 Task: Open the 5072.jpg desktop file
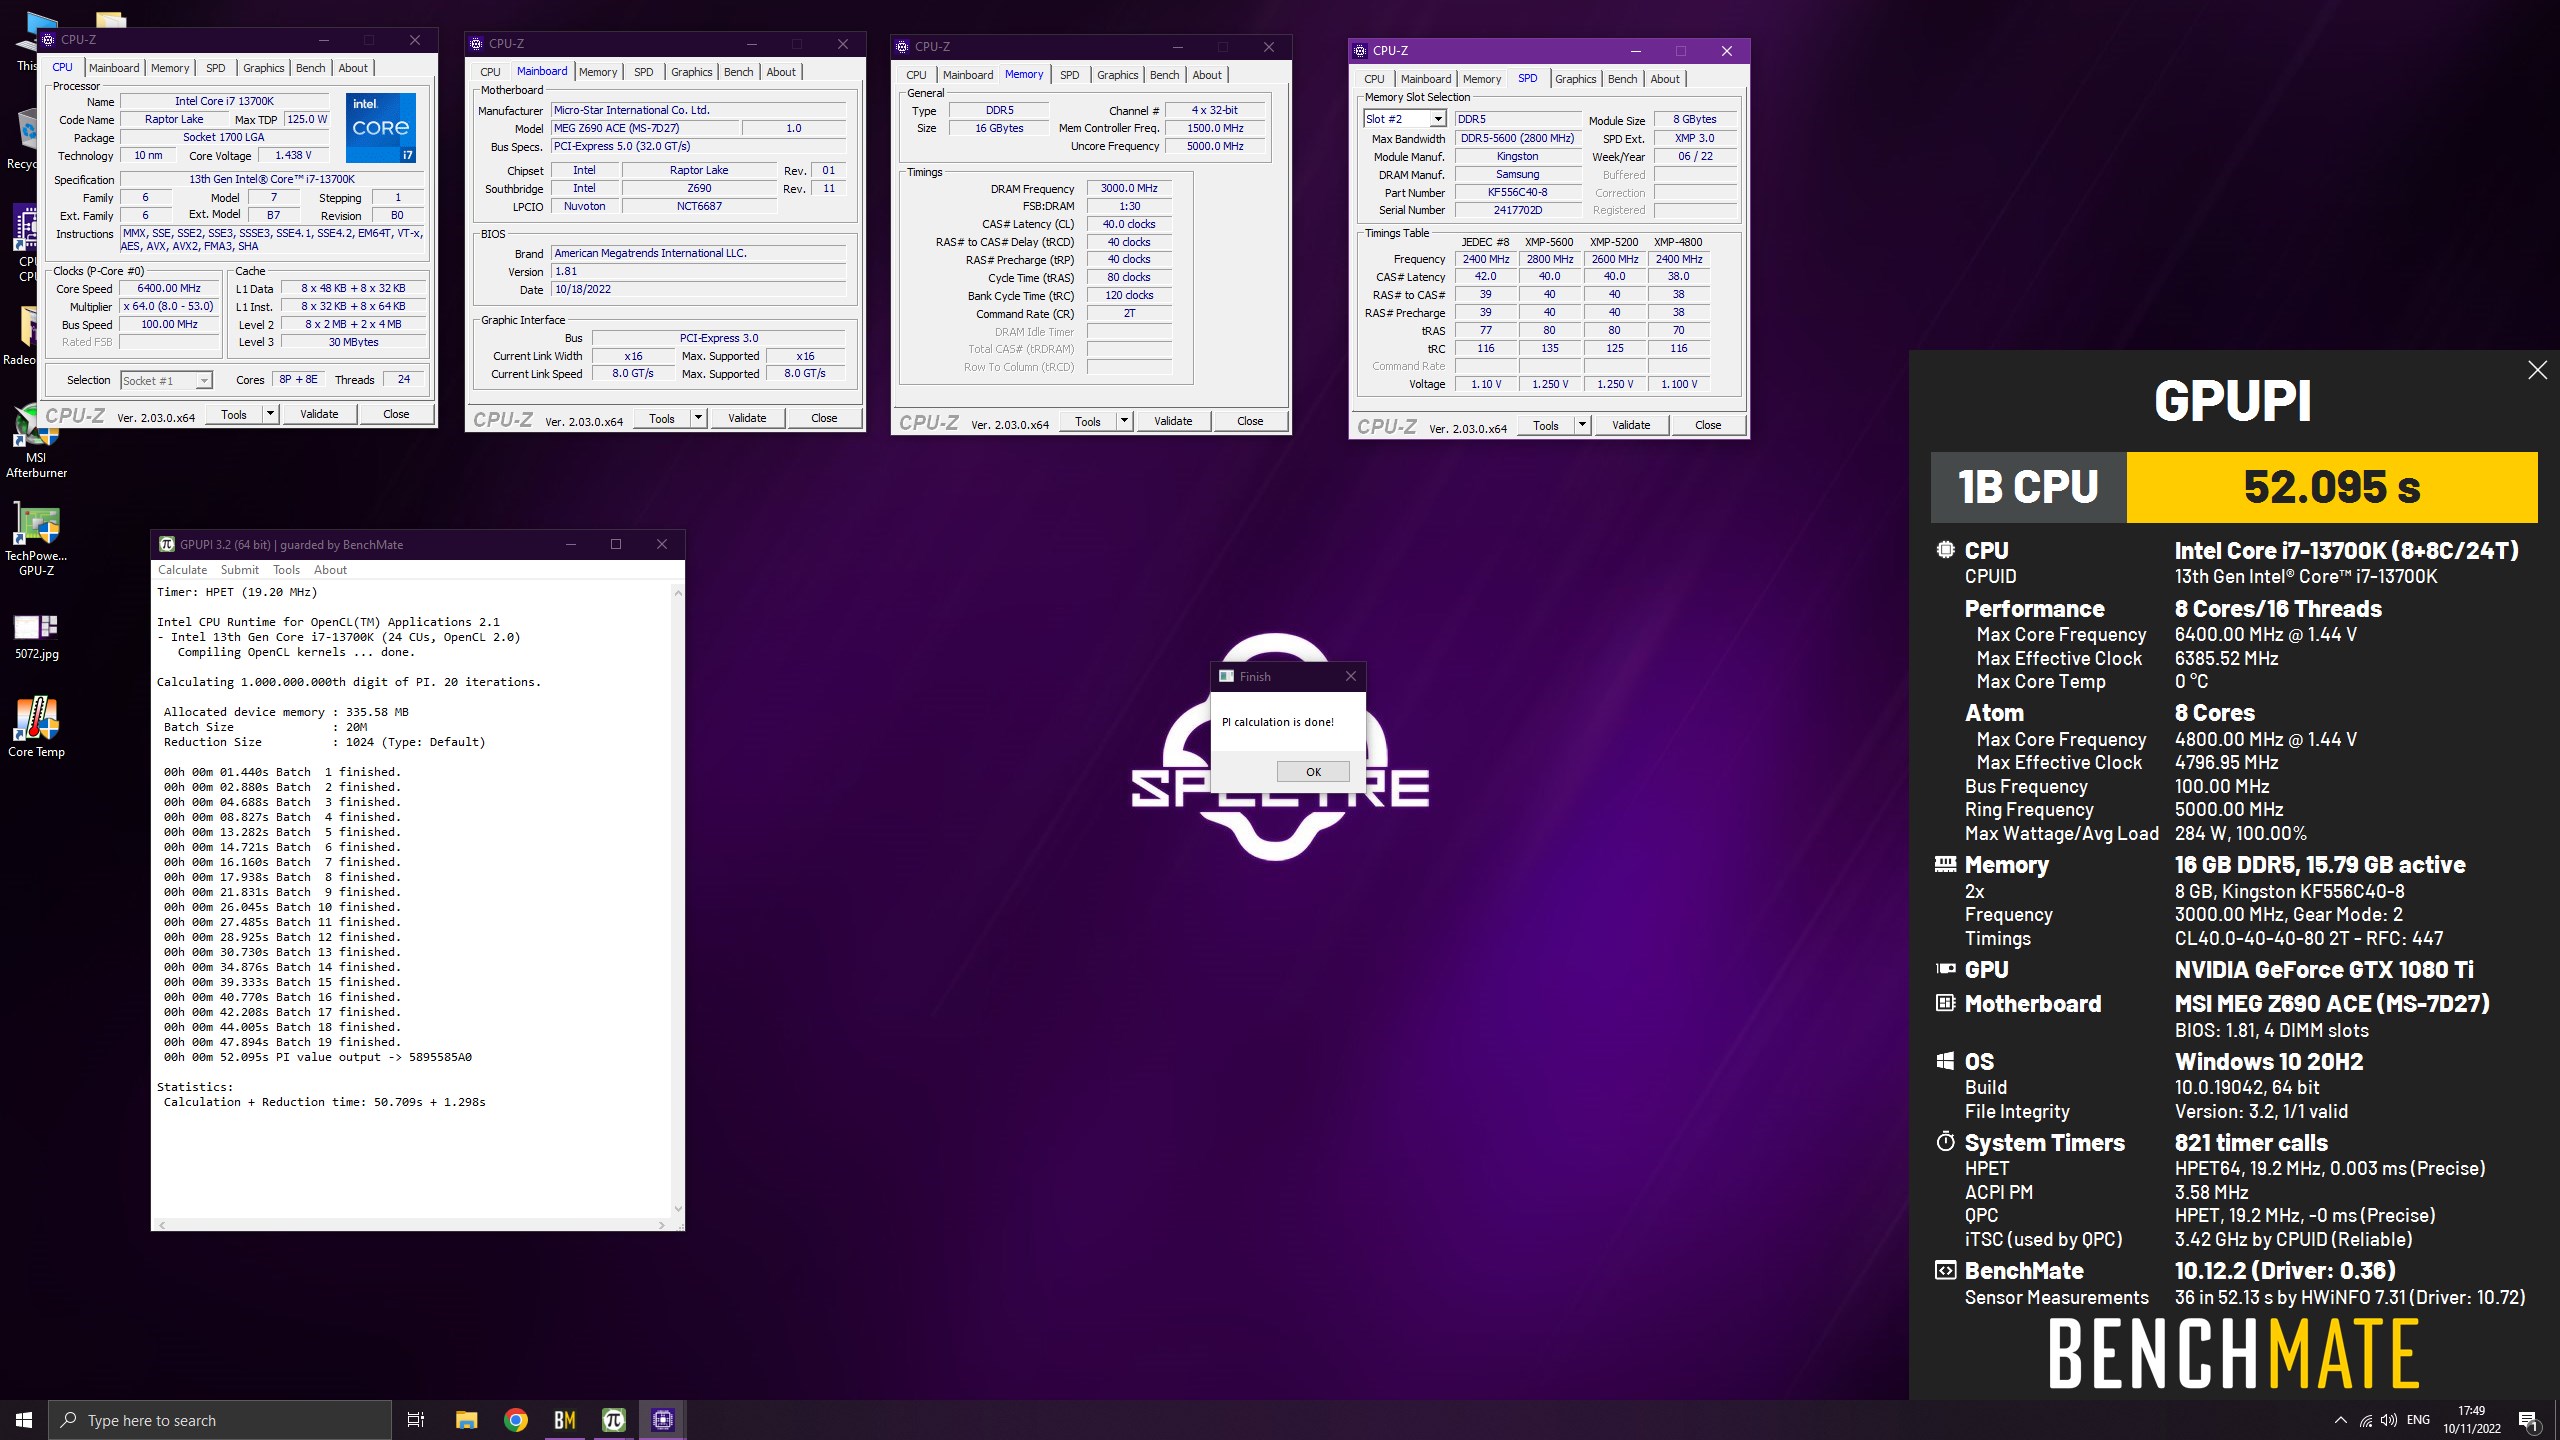pos(36,636)
